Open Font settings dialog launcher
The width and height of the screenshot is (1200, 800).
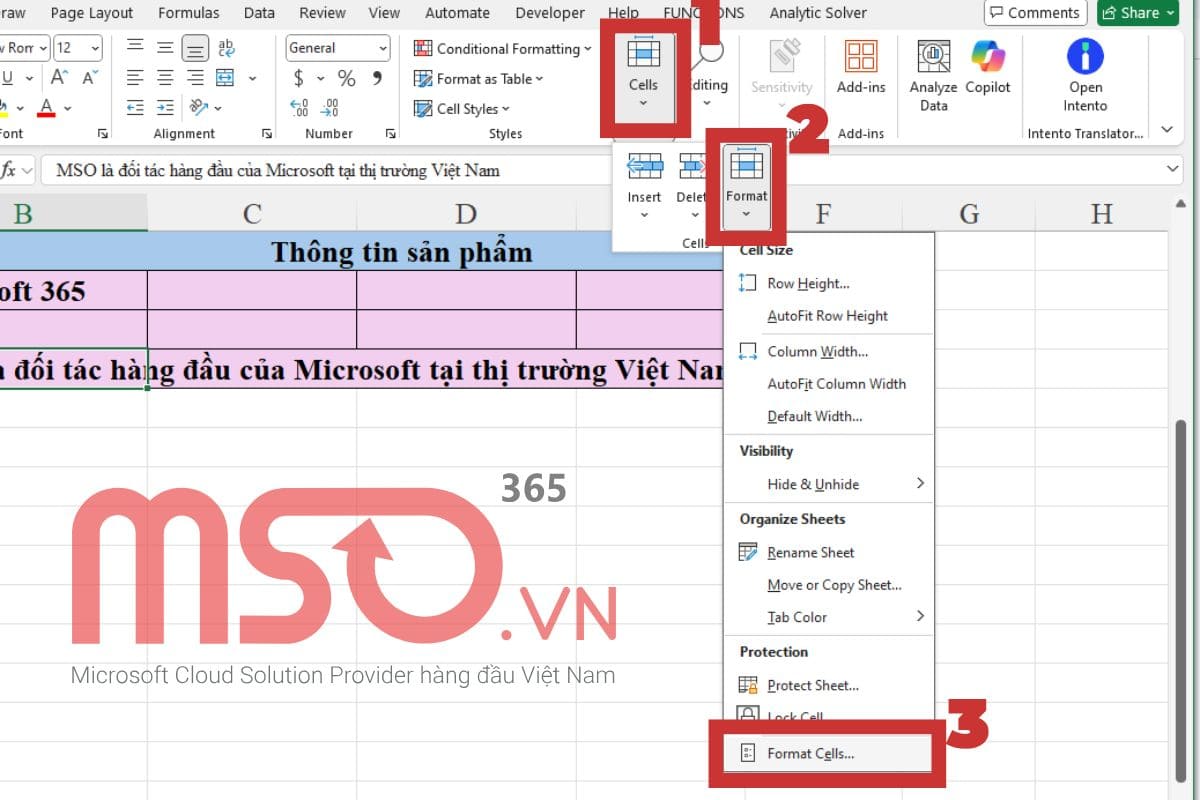(102, 133)
